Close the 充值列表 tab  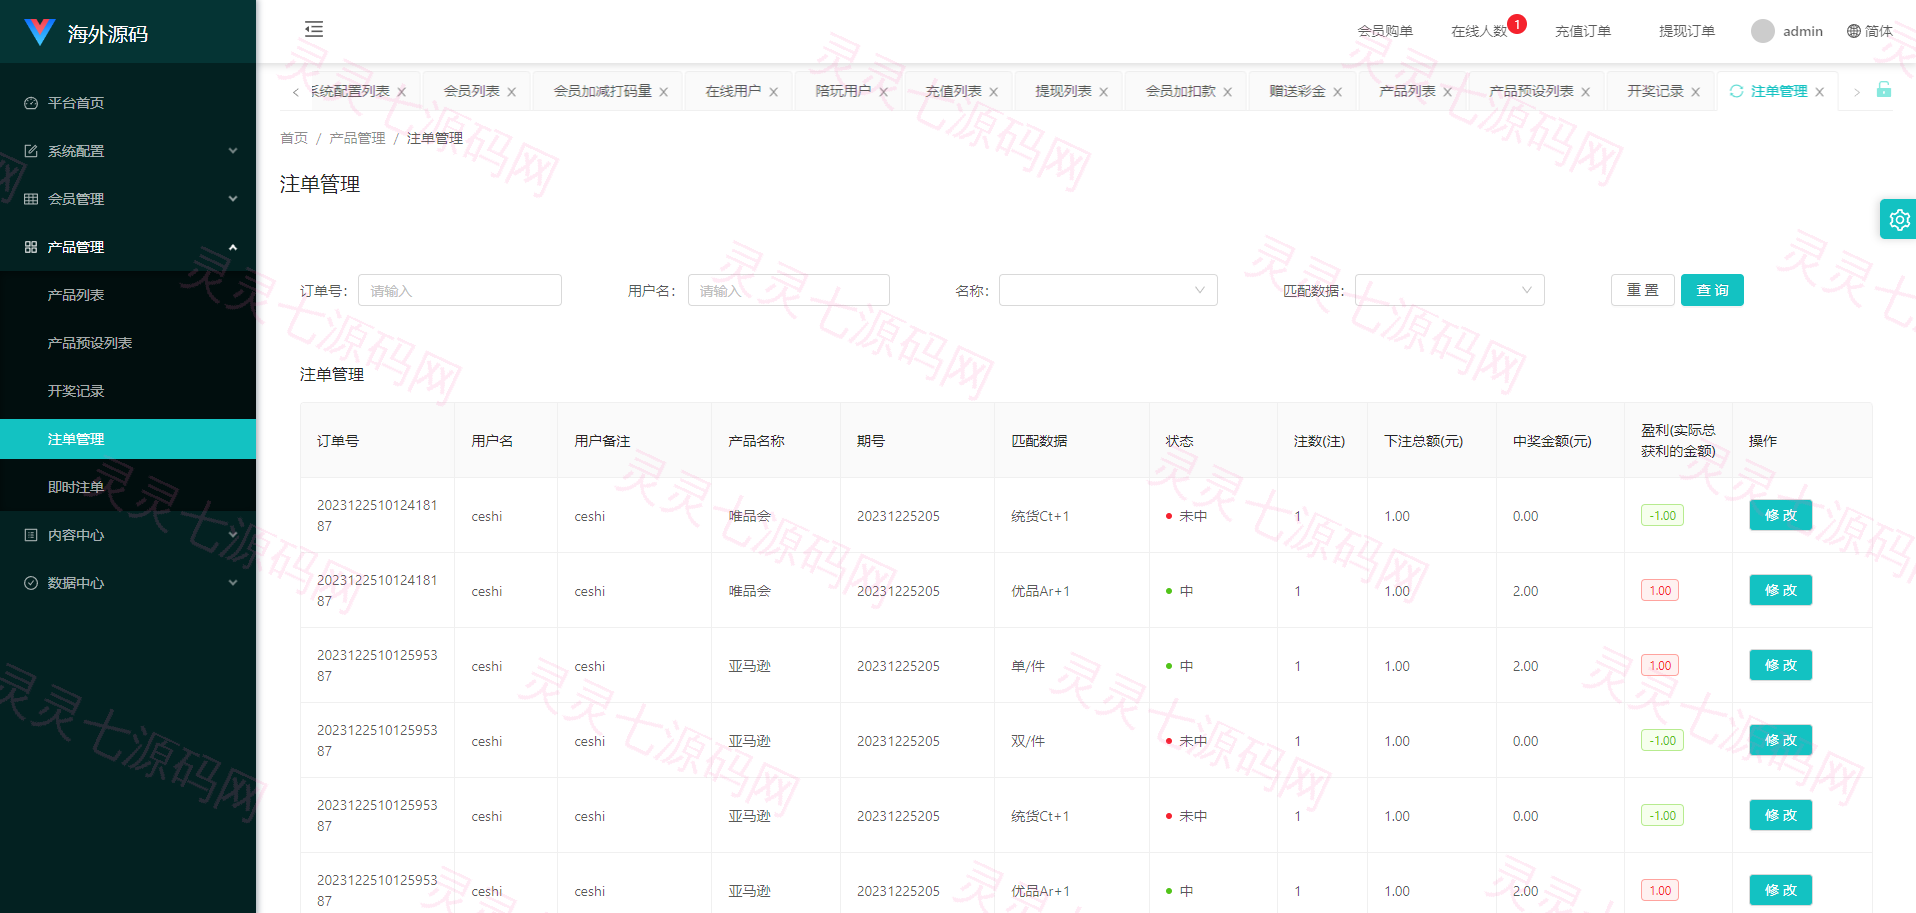point(994,92)
